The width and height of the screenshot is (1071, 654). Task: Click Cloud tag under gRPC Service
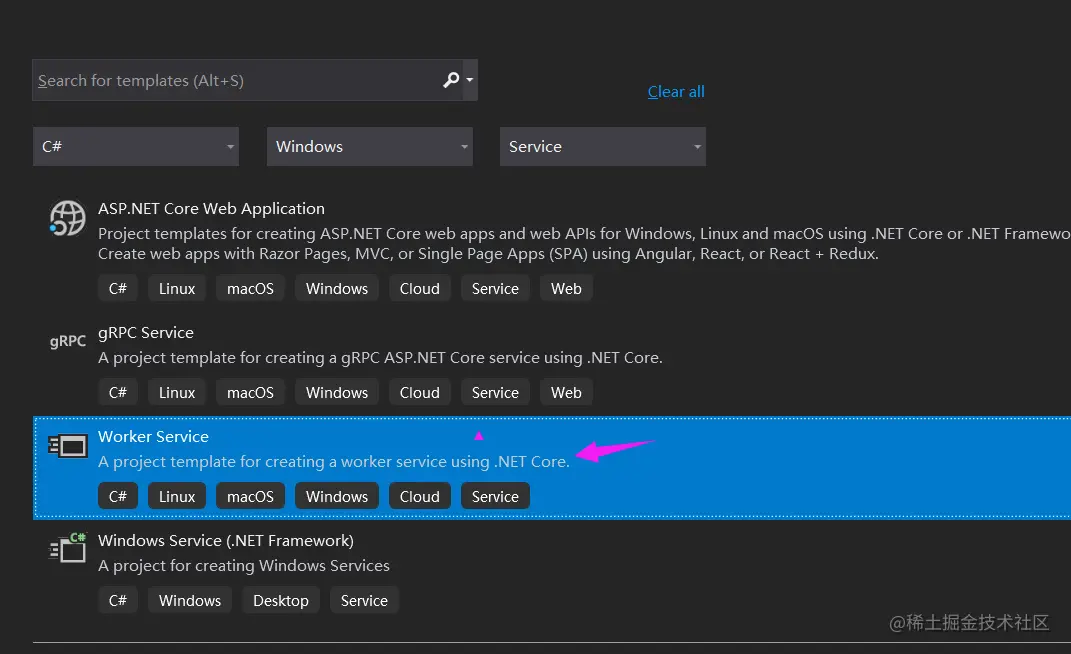[419, 392]
